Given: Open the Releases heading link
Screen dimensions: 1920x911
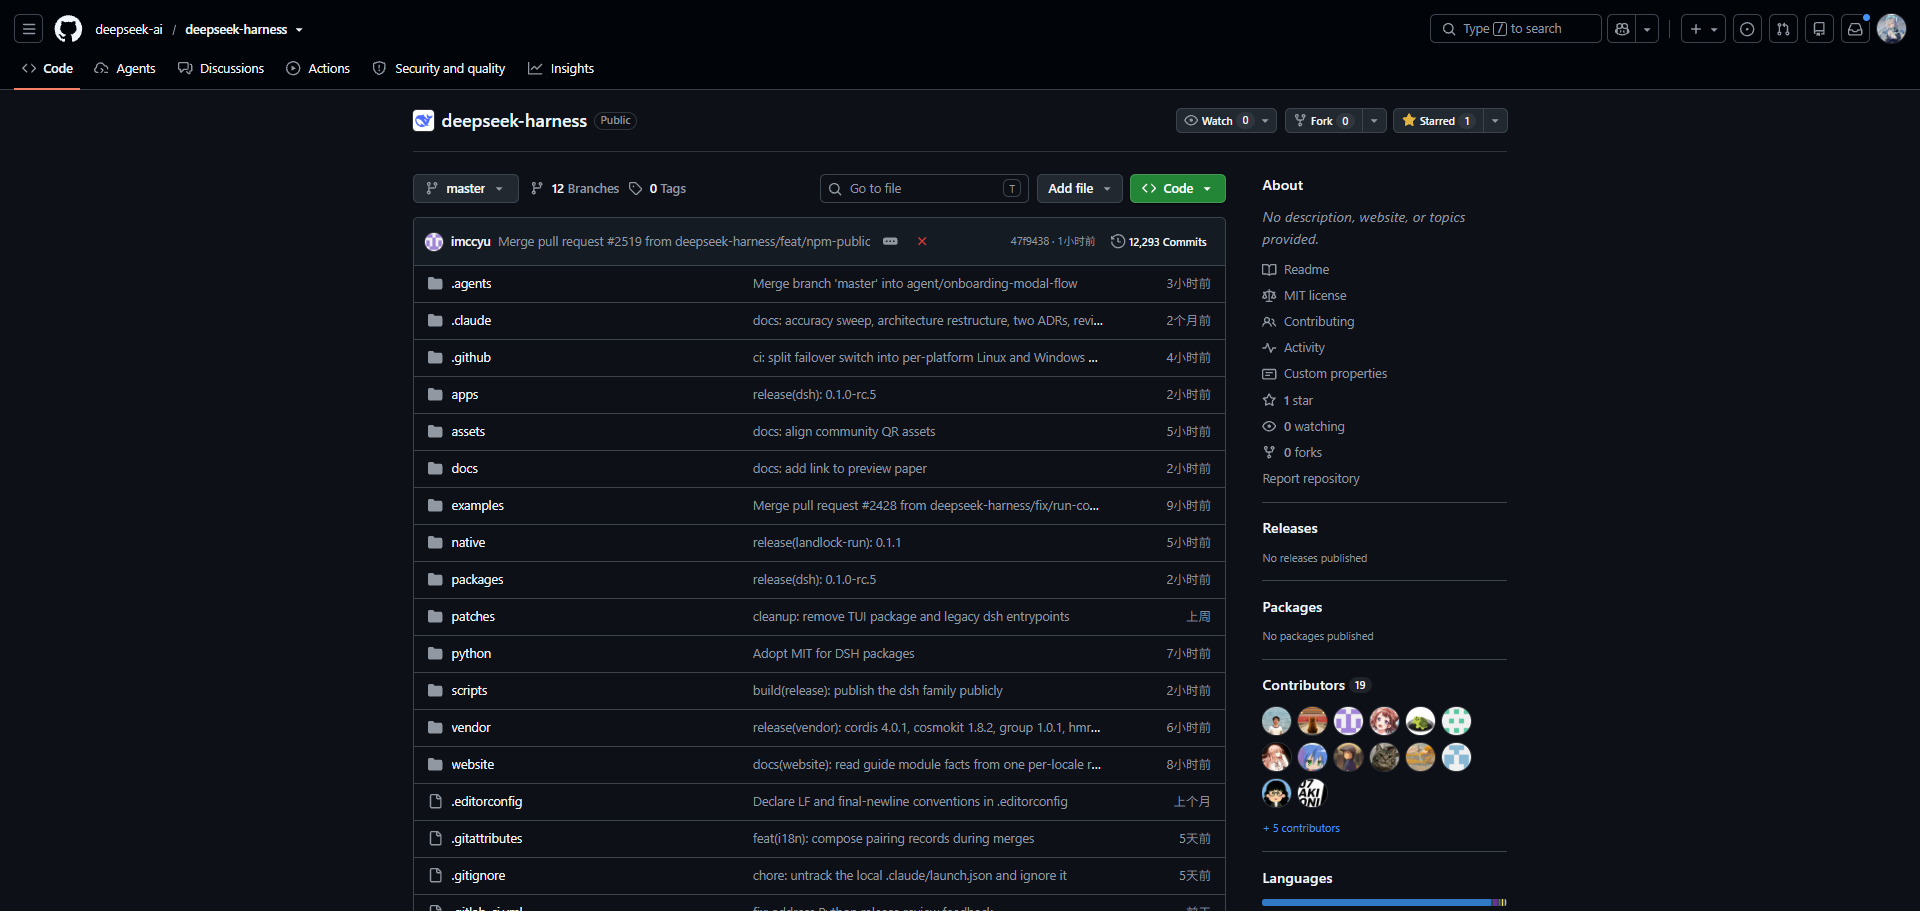Looking at the screenshot, I should [1290, 529].
